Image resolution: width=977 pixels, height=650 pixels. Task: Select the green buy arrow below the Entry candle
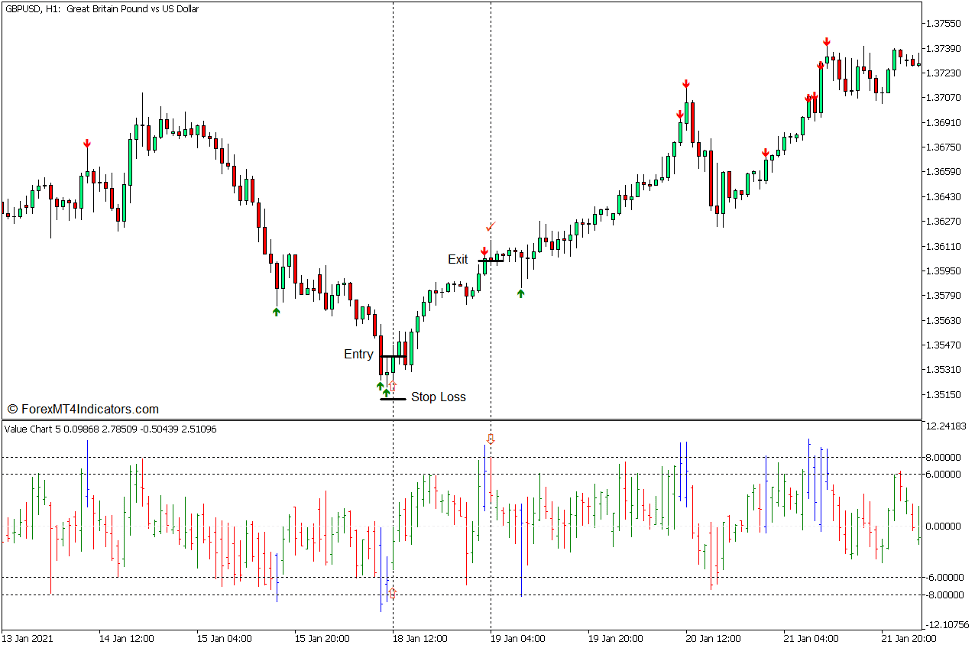[380, 386]
